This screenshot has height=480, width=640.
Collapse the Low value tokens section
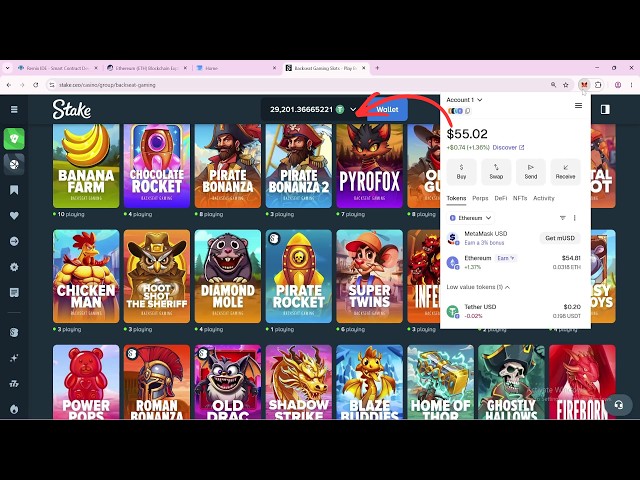coord(478,287)
